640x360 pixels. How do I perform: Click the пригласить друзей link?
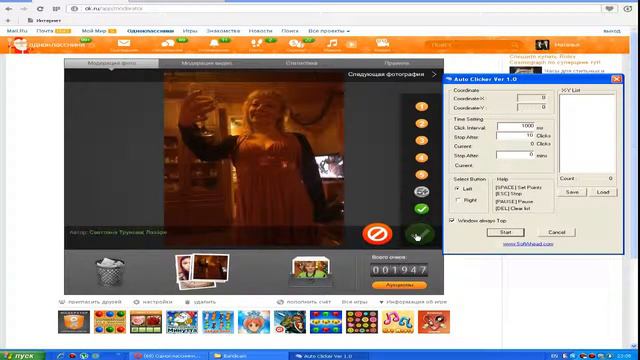90,302
